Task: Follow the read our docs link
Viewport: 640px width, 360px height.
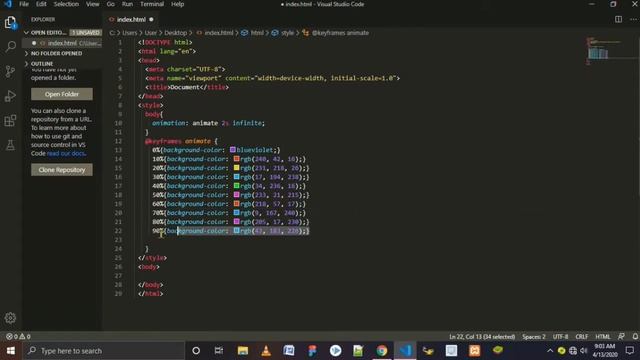Action: coord(66,153)
